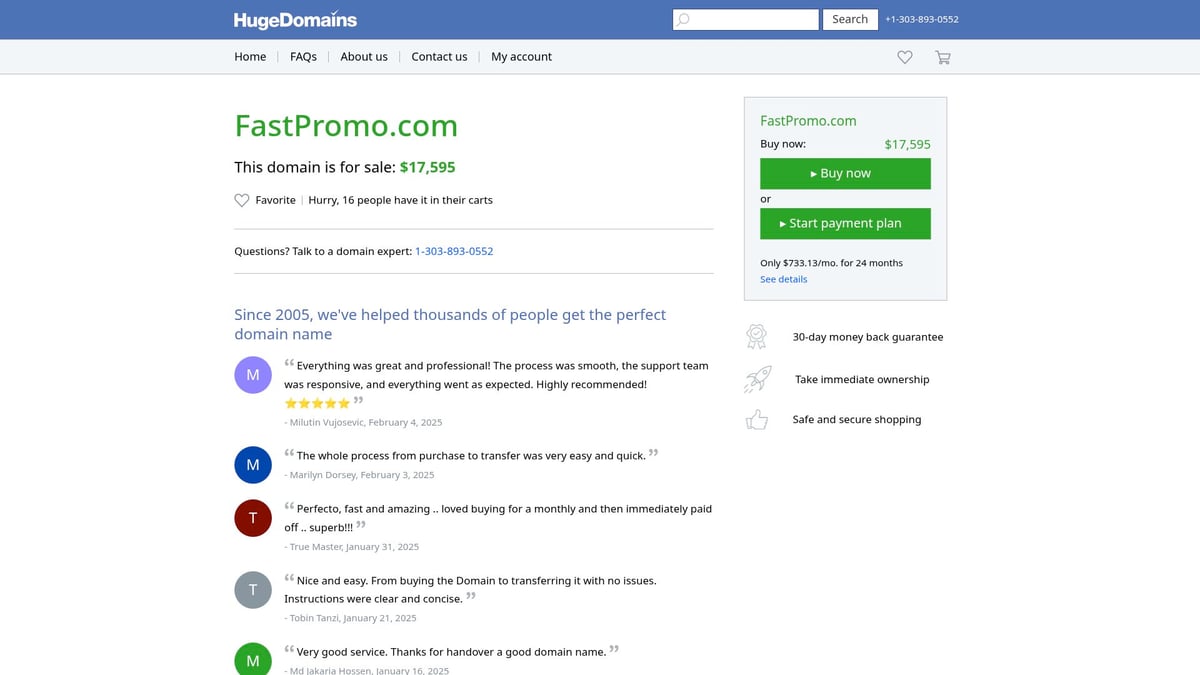Start a payment plan for the domain

(x=845, y=223)
